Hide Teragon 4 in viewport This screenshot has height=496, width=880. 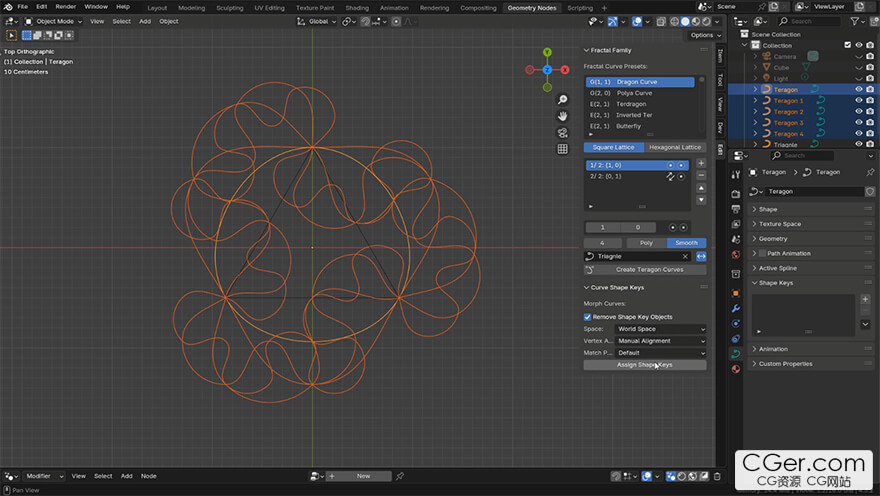click(859, 134)
